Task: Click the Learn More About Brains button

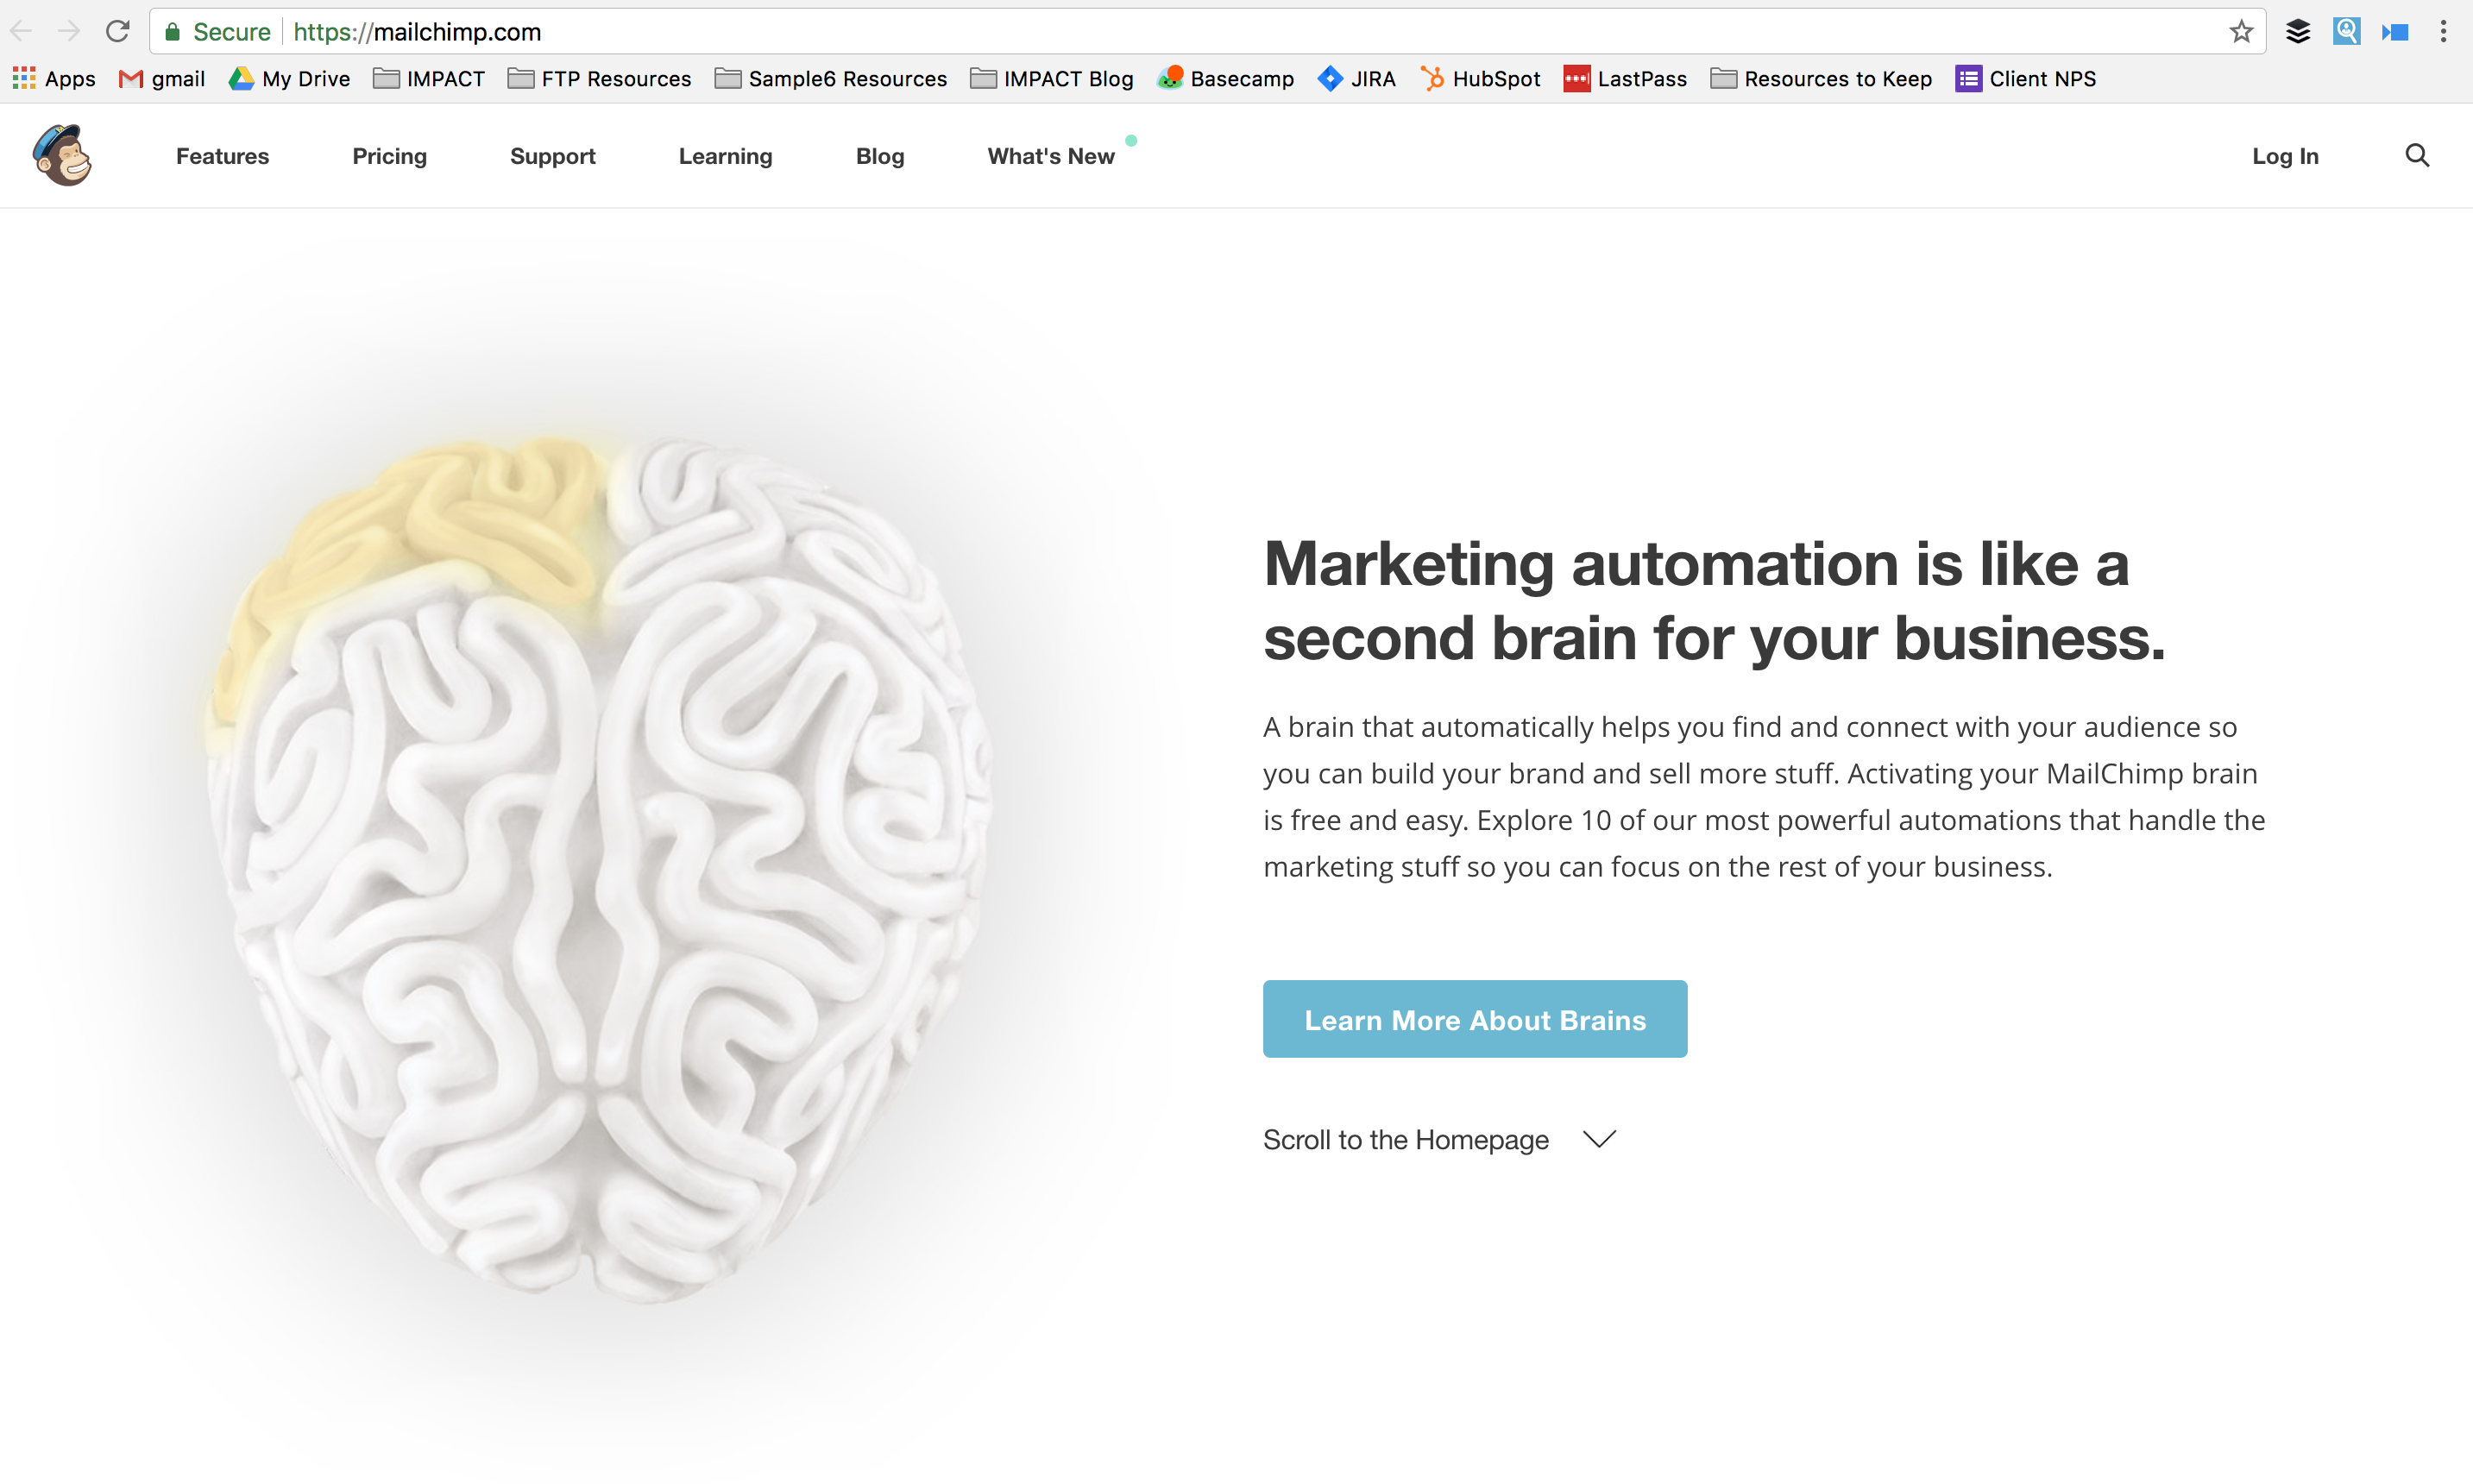Action: (1474, 1019)
